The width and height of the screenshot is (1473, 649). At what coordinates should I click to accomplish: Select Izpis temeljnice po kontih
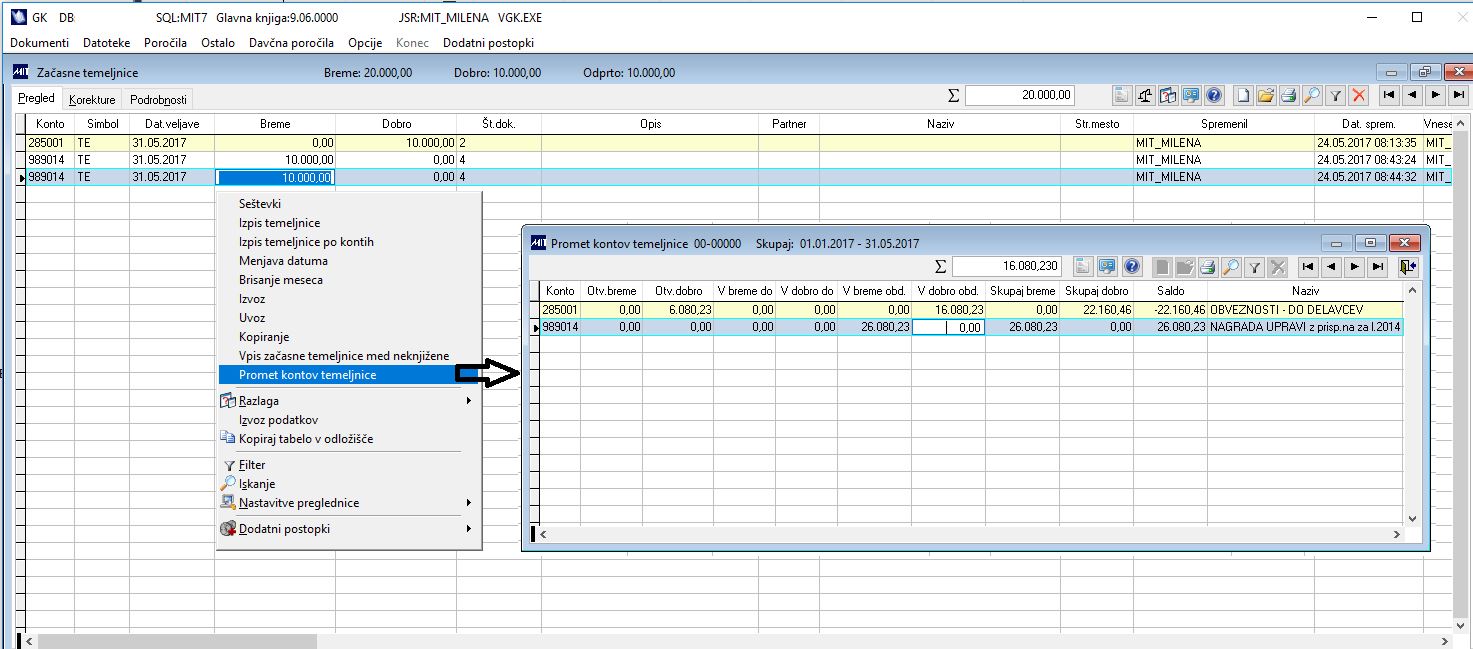(x=306, y=242)
